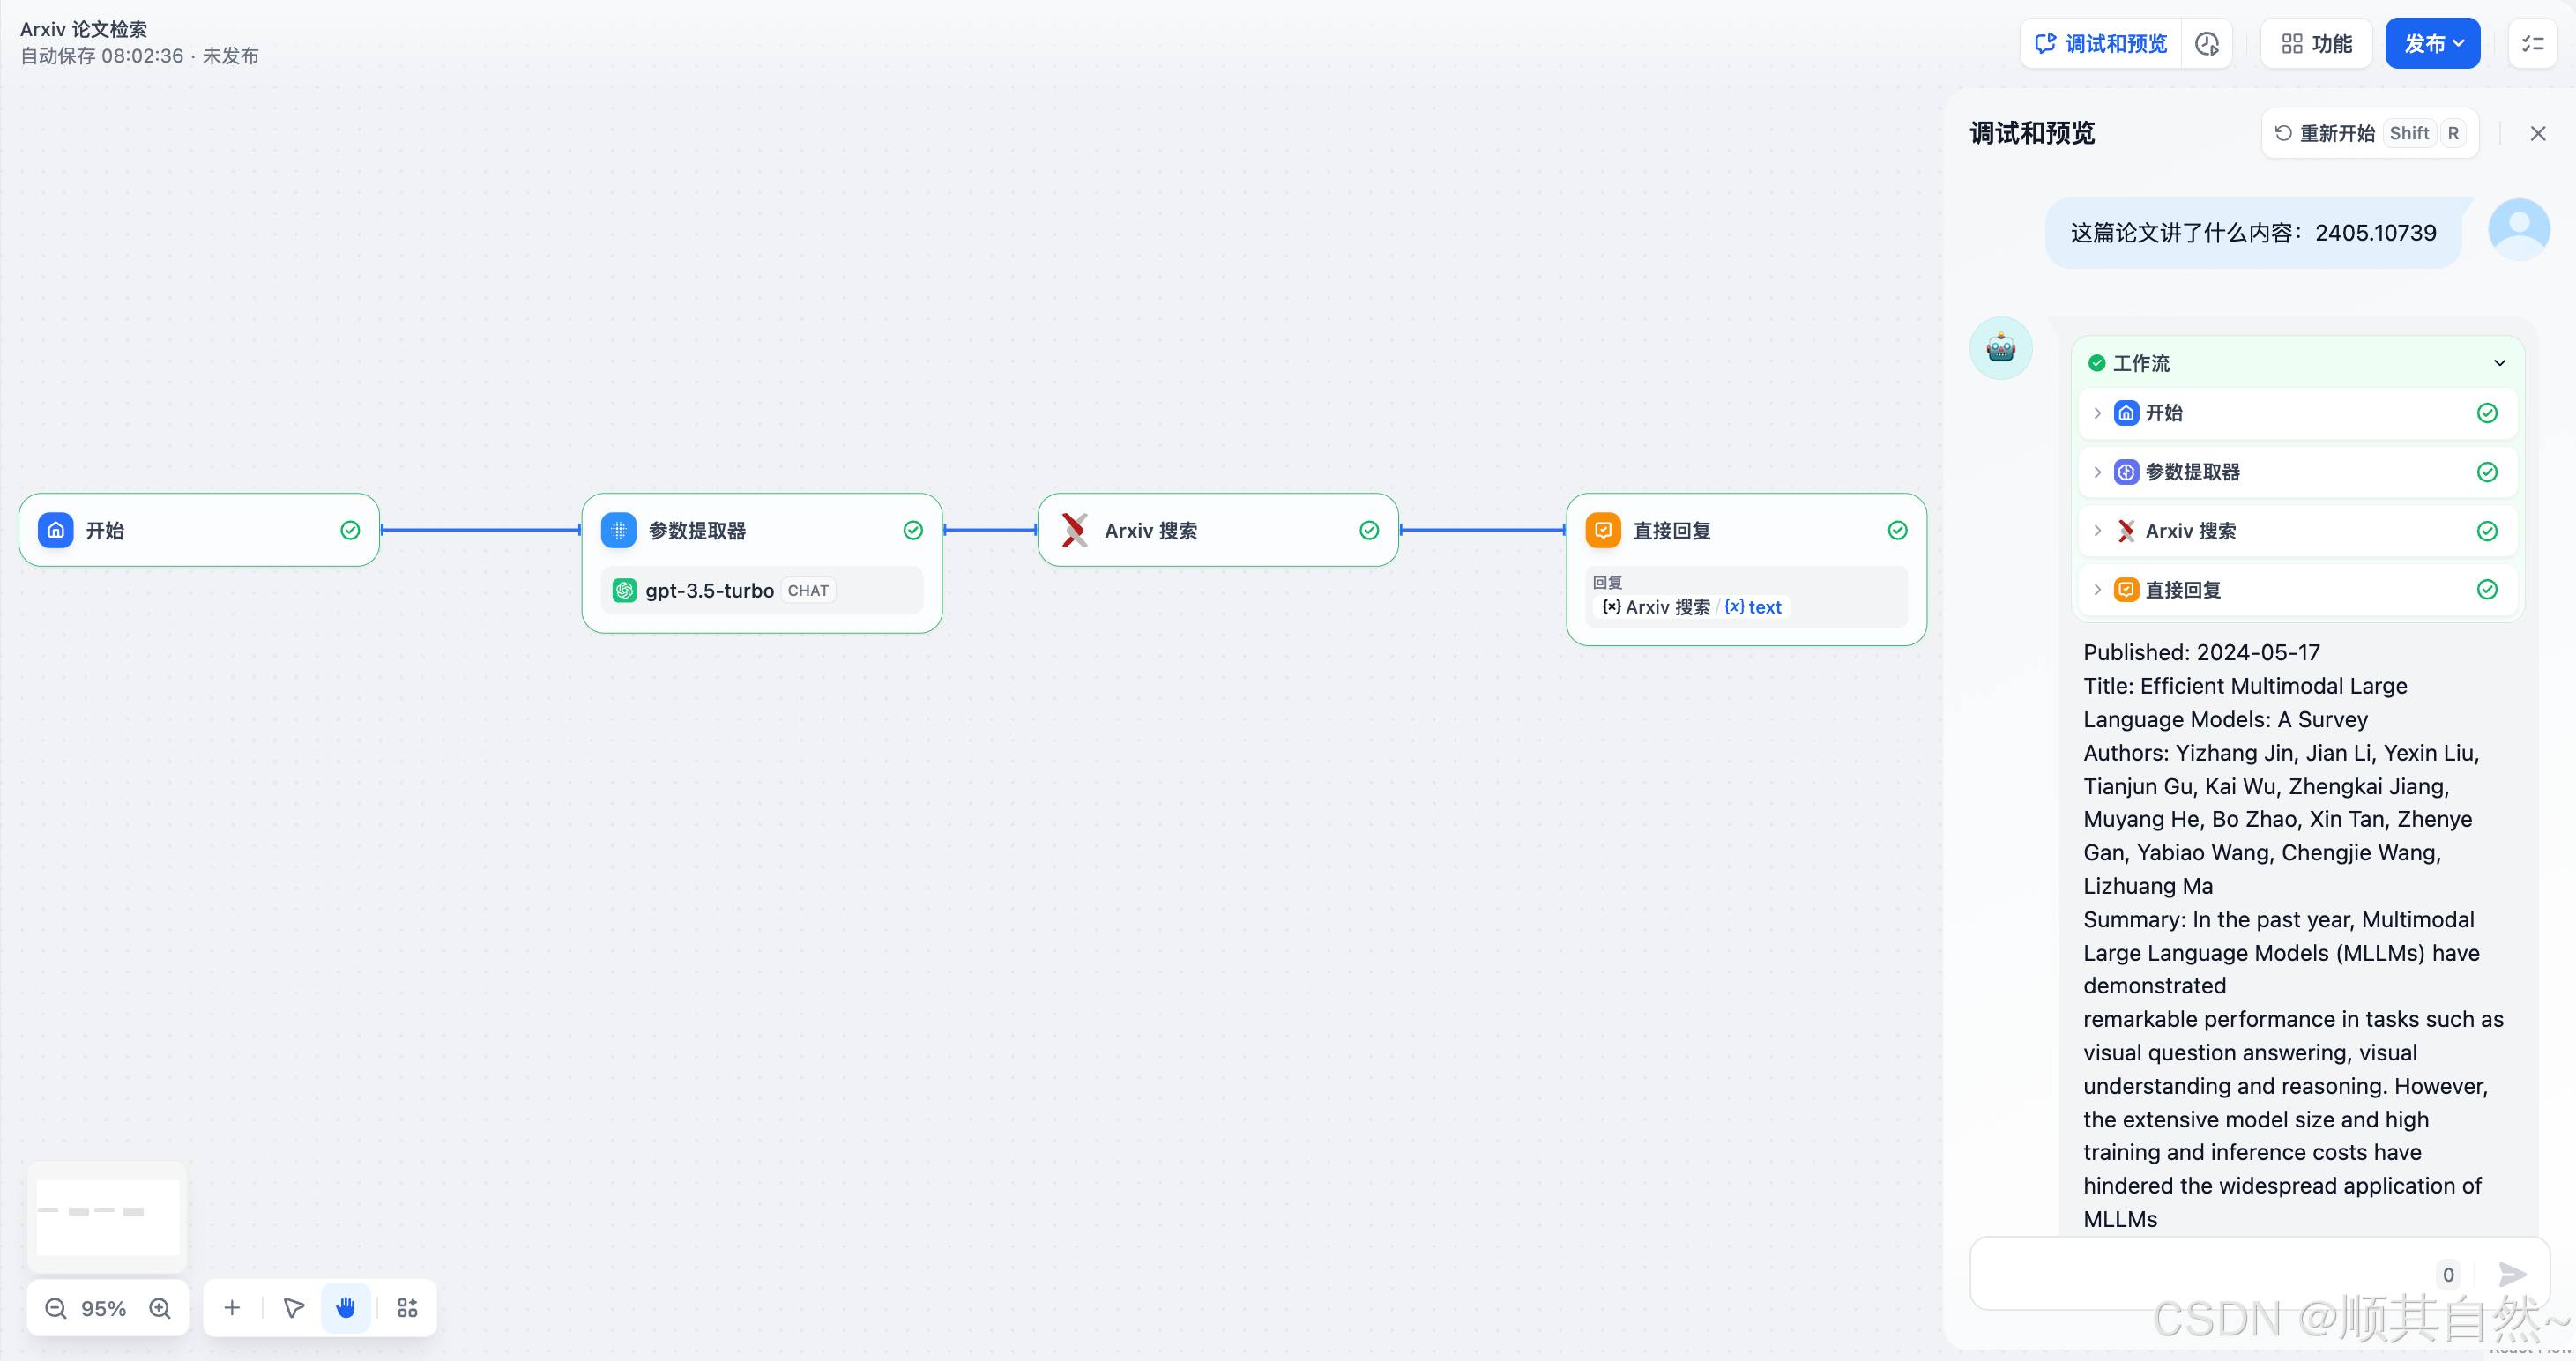This screenshot has height=1361, width=2576.
Task: Click the zoom out magnifier icon
Action: point(56,1308)
